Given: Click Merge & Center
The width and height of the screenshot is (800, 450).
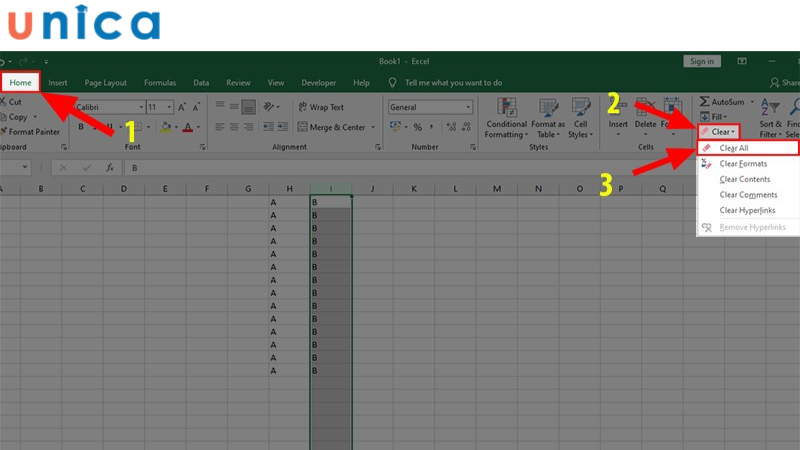Looking at the screenshot, I should [x=332, y=127].
